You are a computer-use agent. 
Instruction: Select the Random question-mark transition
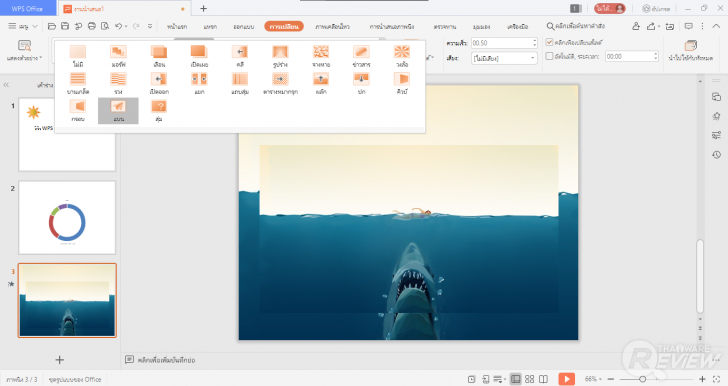click(159, 111)
